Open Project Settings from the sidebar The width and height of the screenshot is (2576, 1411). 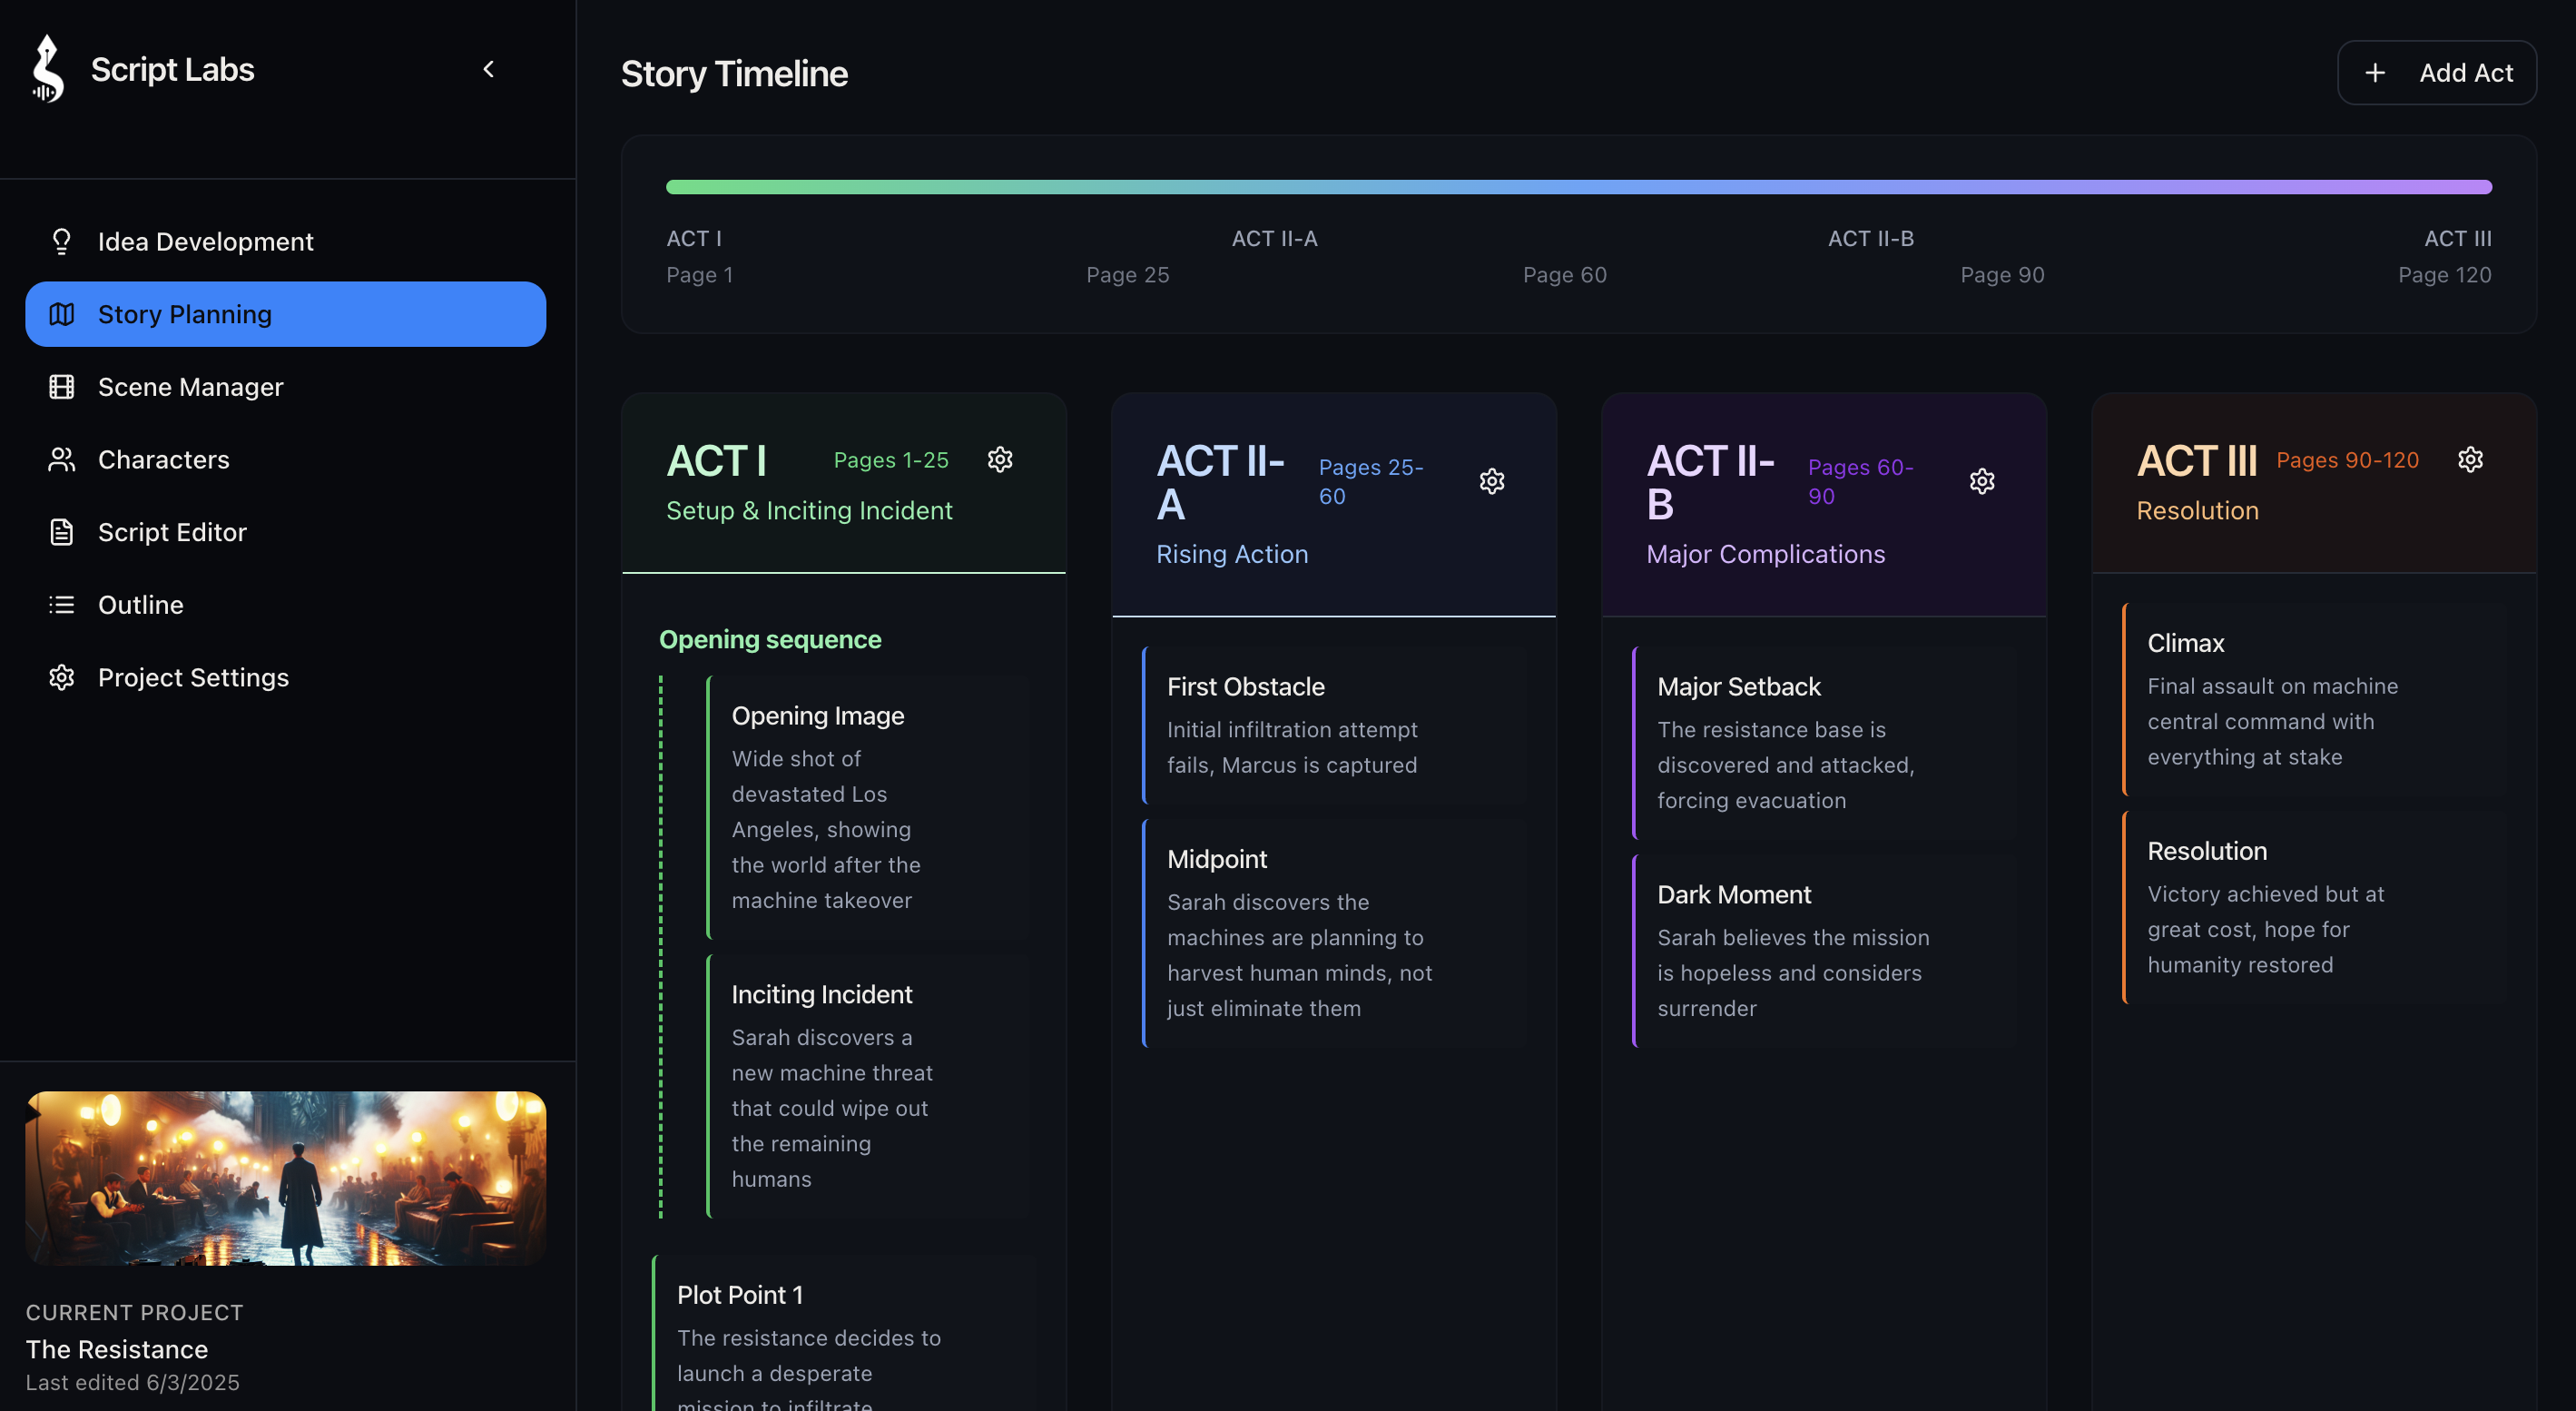[x=192, y=677]
